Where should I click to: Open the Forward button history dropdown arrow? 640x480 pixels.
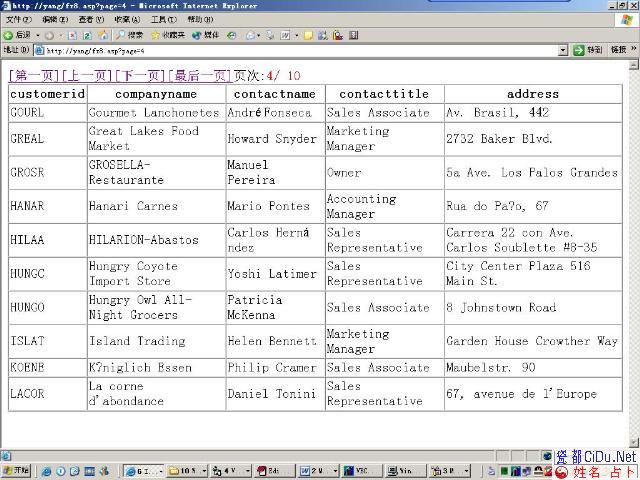tap(59, 35)
